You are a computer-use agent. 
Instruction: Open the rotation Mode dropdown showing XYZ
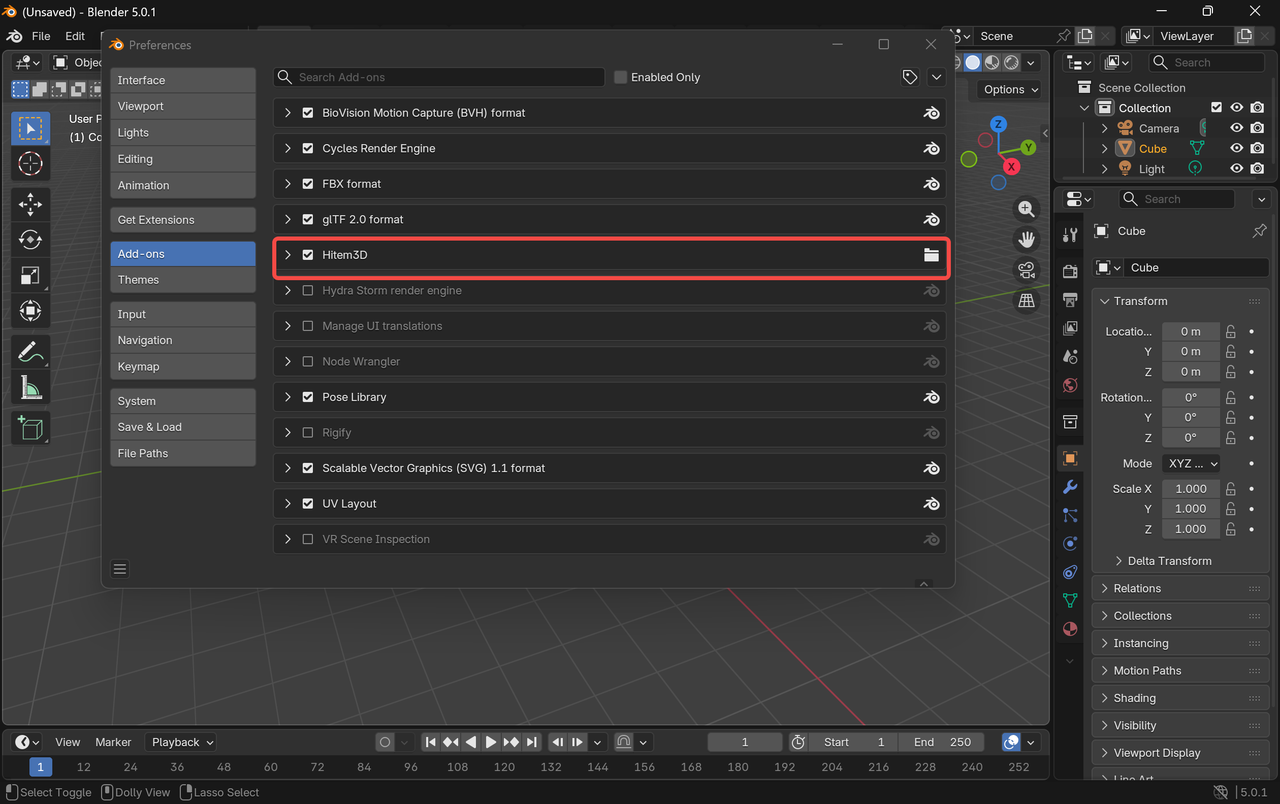(x=1191, y=463)
